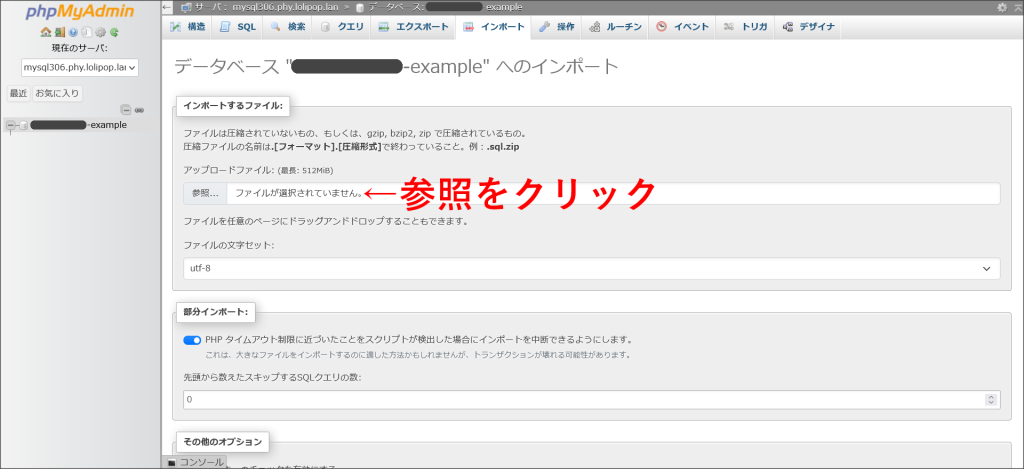Image resolution: width=1024 pixels, height=469 pixels.
Task: Open page settings gear at top right
Action: tap(1002, 7)
